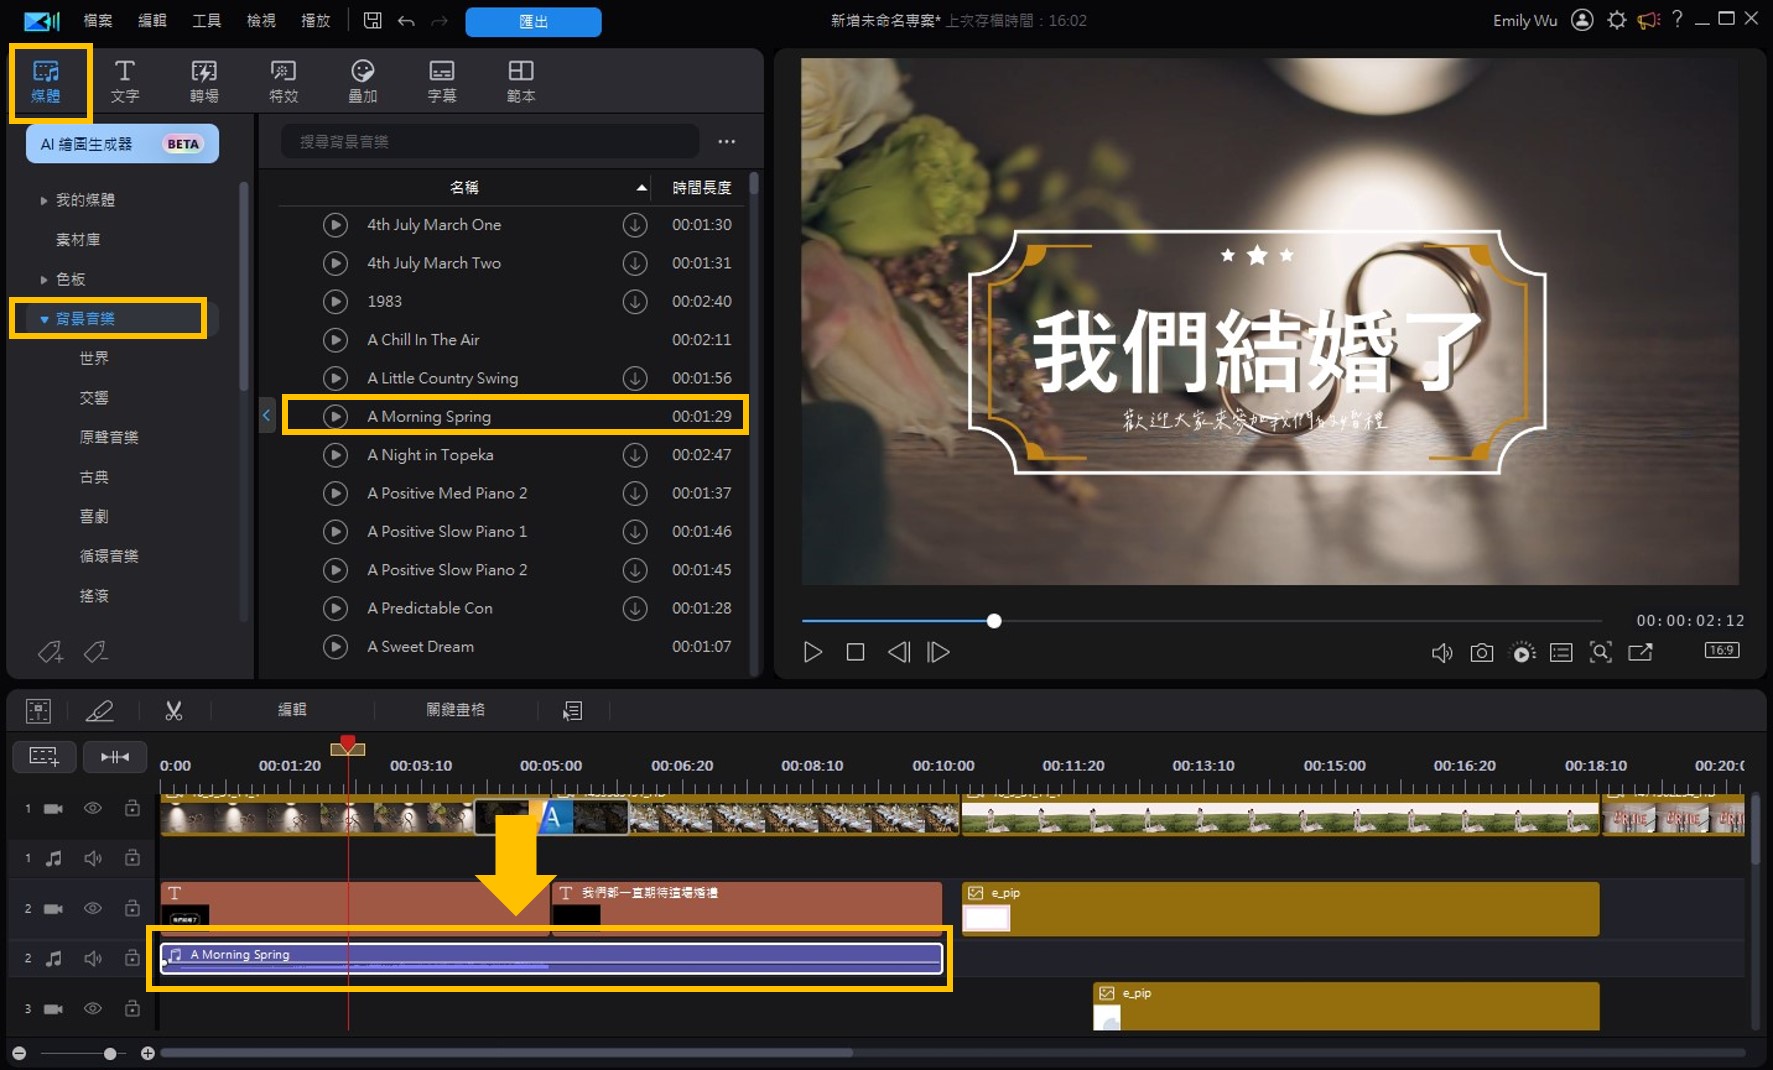The height and width of the screenshot is (1070, 1773).
Task: Play a preview of A Morning Spring
Action: (335, 416)
